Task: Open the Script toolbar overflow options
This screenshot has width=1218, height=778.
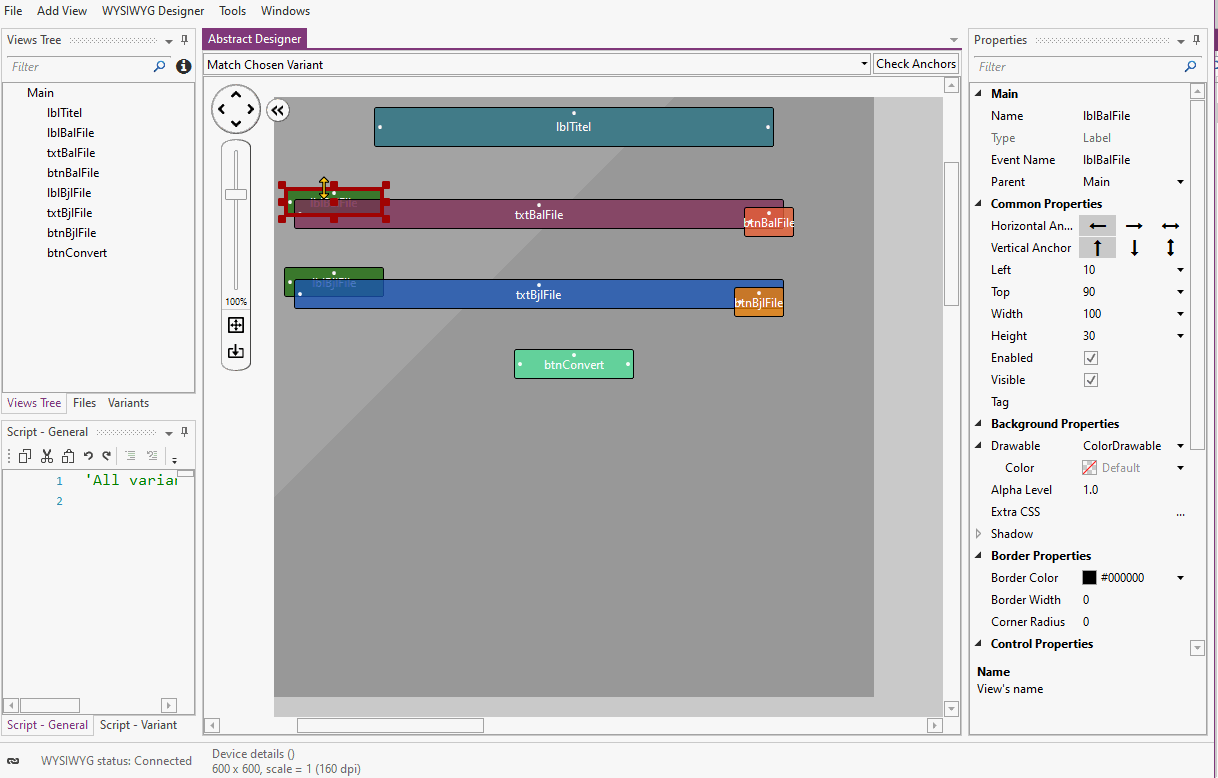Action: (175, 459)
